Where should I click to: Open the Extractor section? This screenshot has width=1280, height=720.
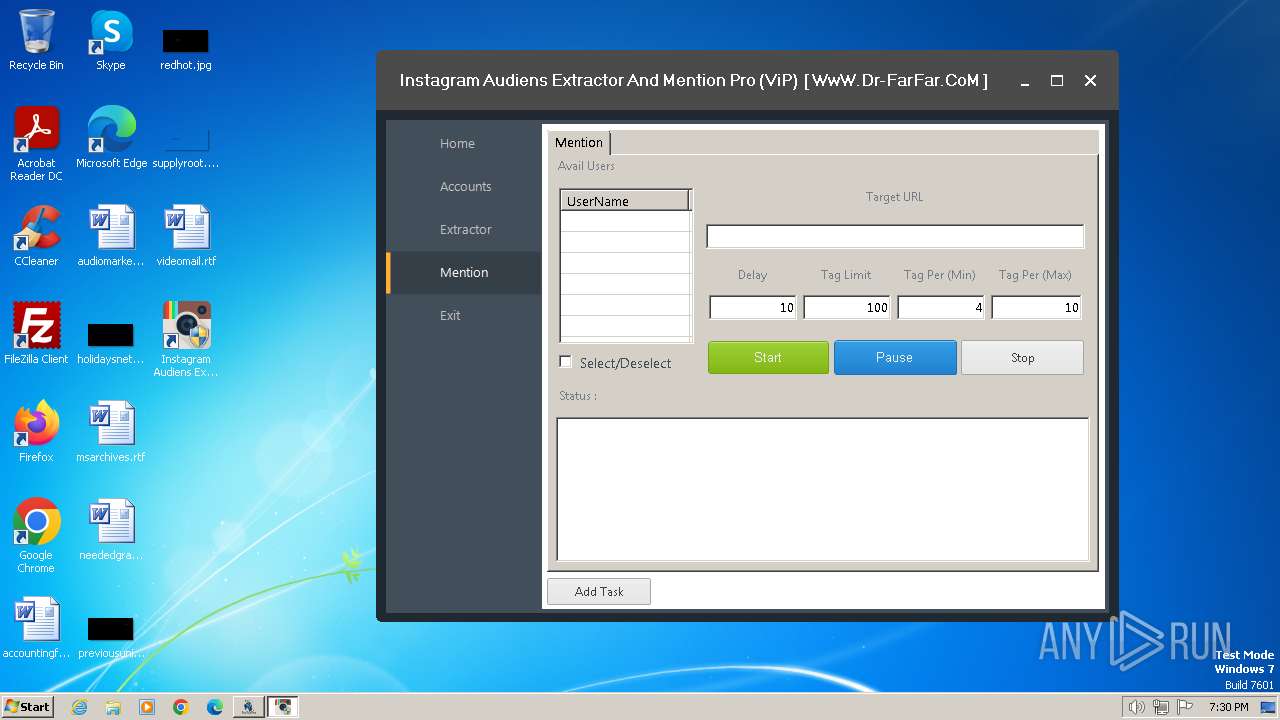(x=465, y=229)
